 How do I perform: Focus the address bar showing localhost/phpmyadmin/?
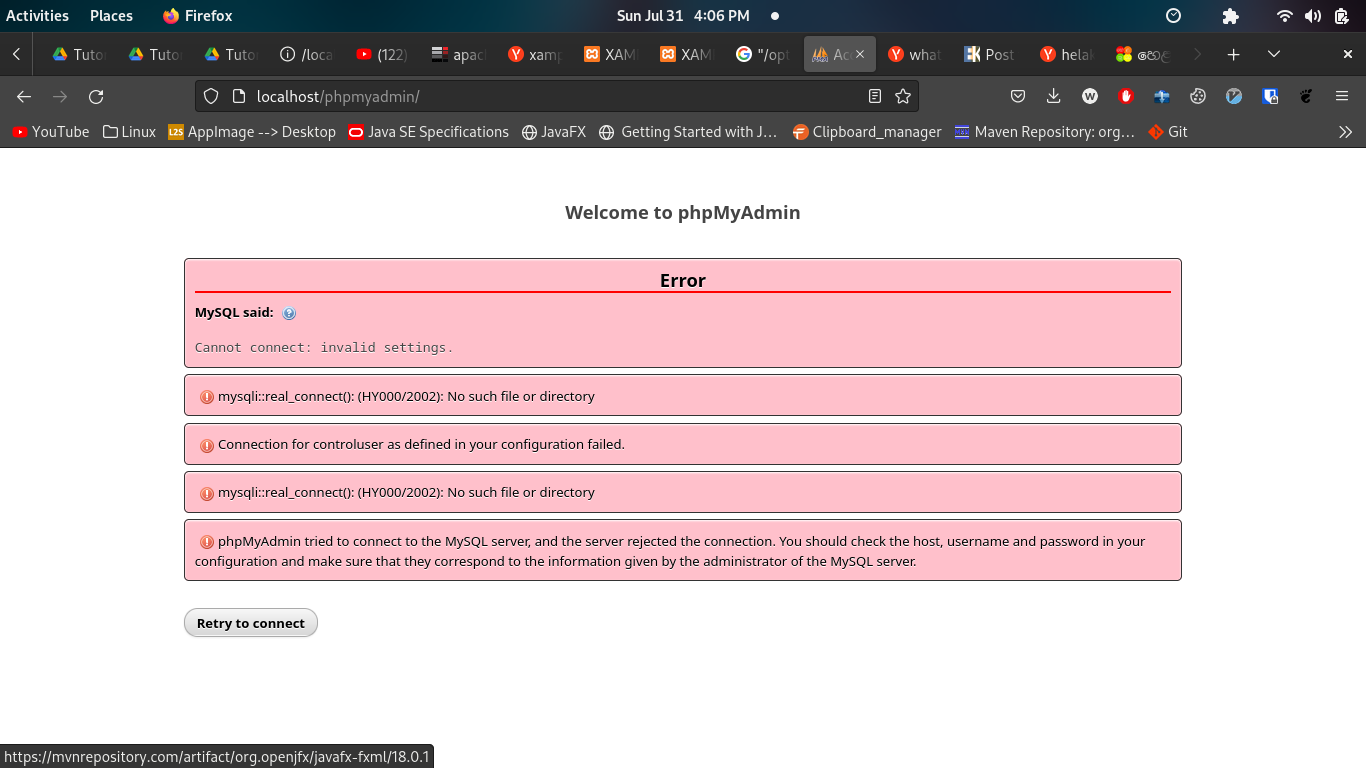pyautogui.click(x=556, y=96)
